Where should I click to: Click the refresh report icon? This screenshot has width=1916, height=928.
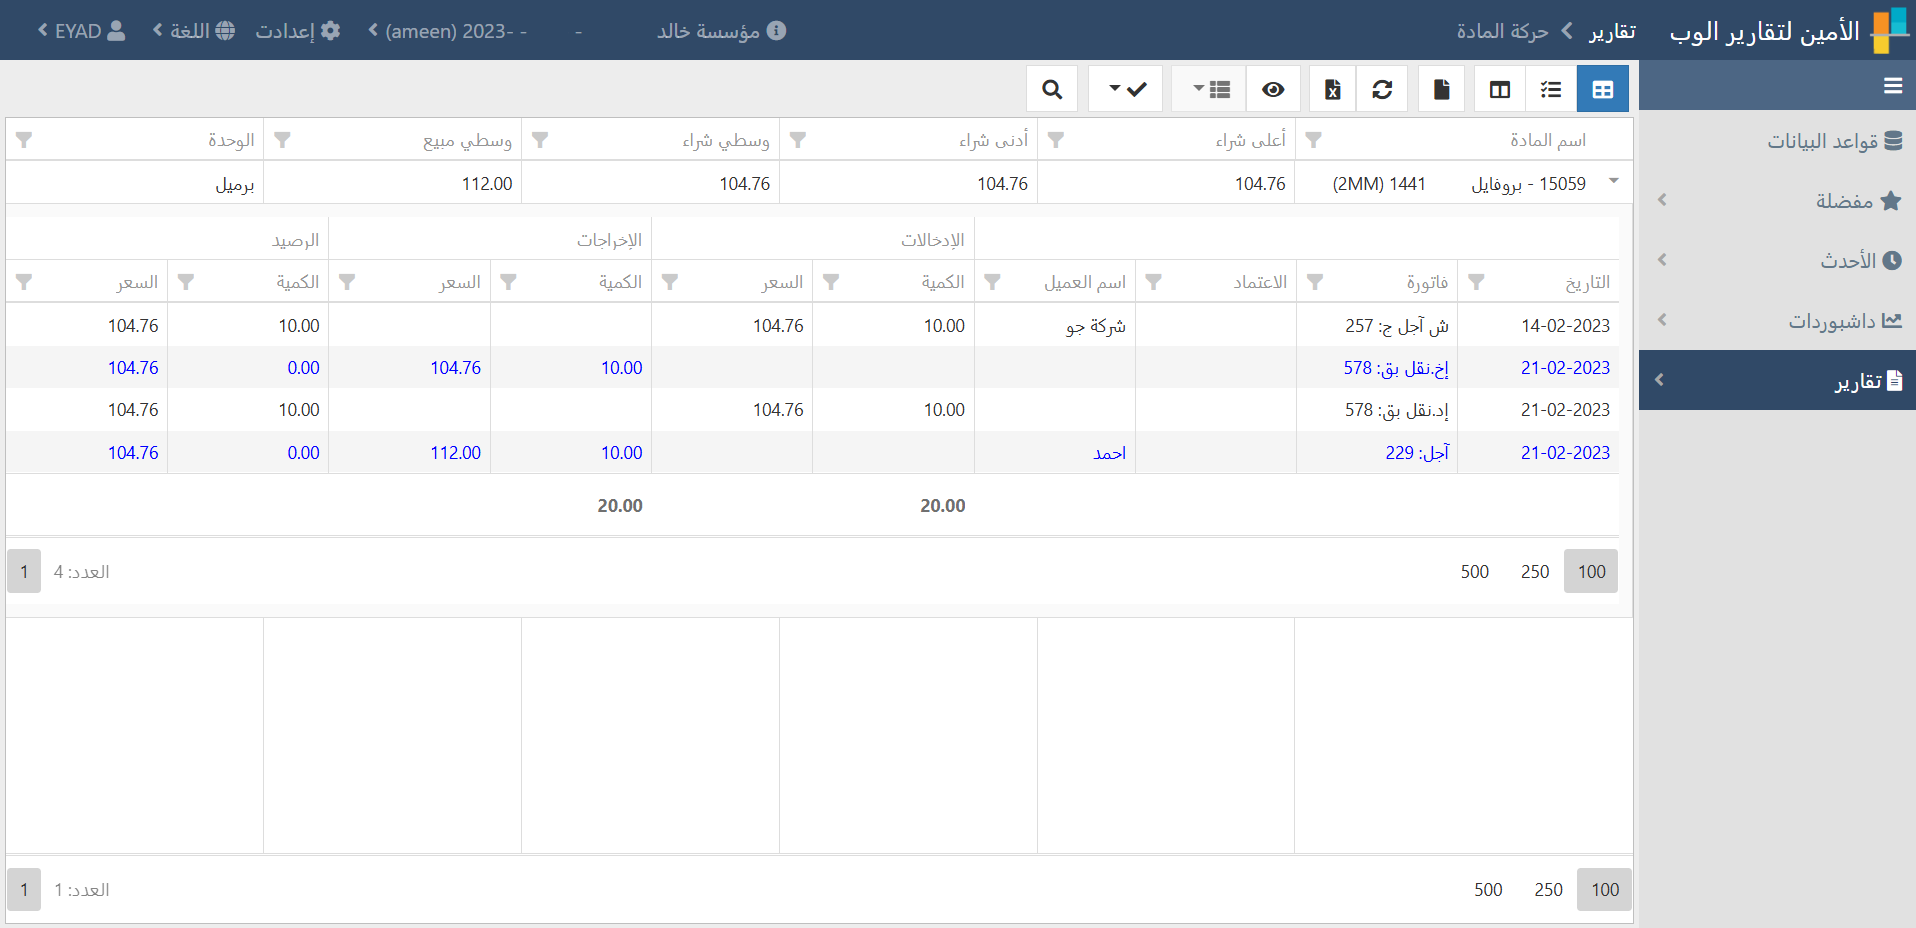(1382, 90)
